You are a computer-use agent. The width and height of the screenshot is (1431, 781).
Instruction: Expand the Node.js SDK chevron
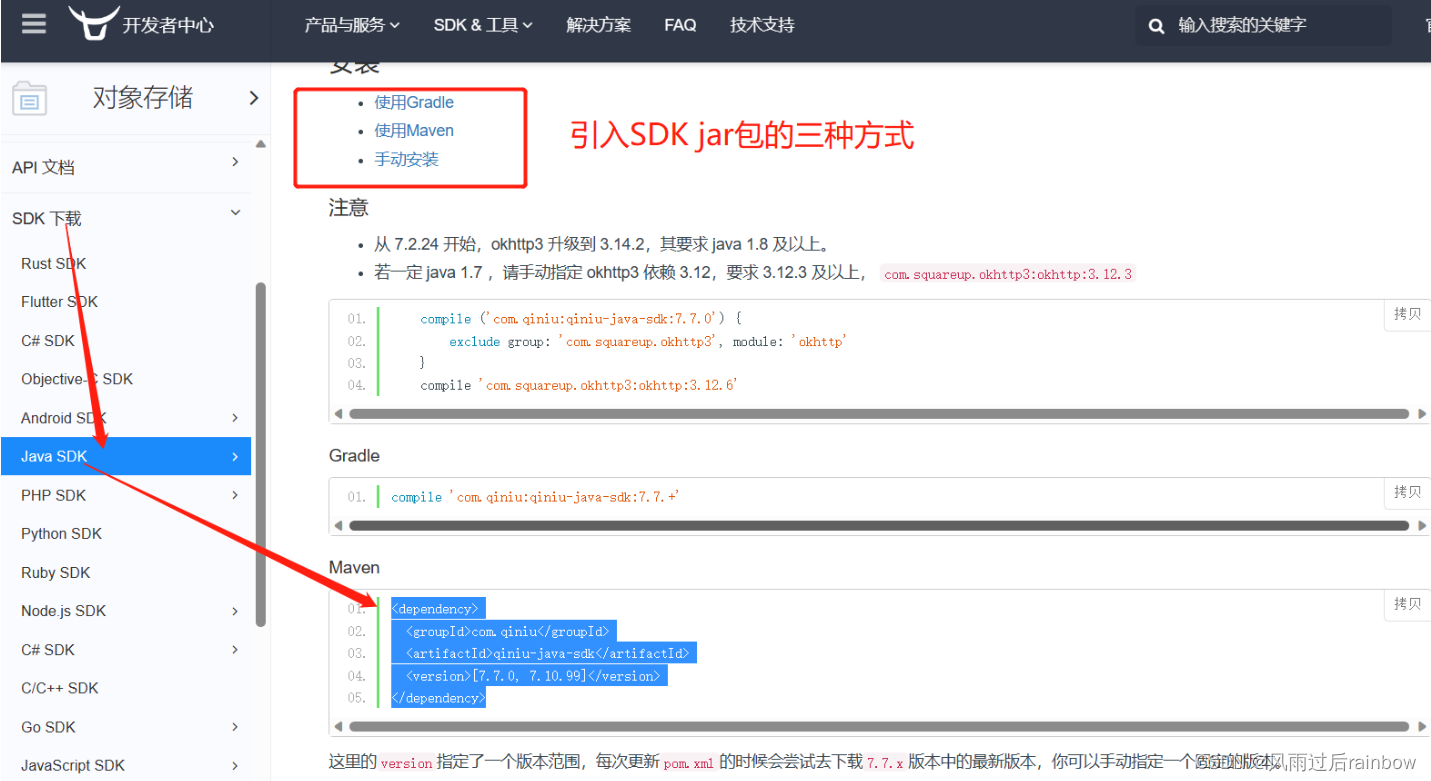point(235,611)
